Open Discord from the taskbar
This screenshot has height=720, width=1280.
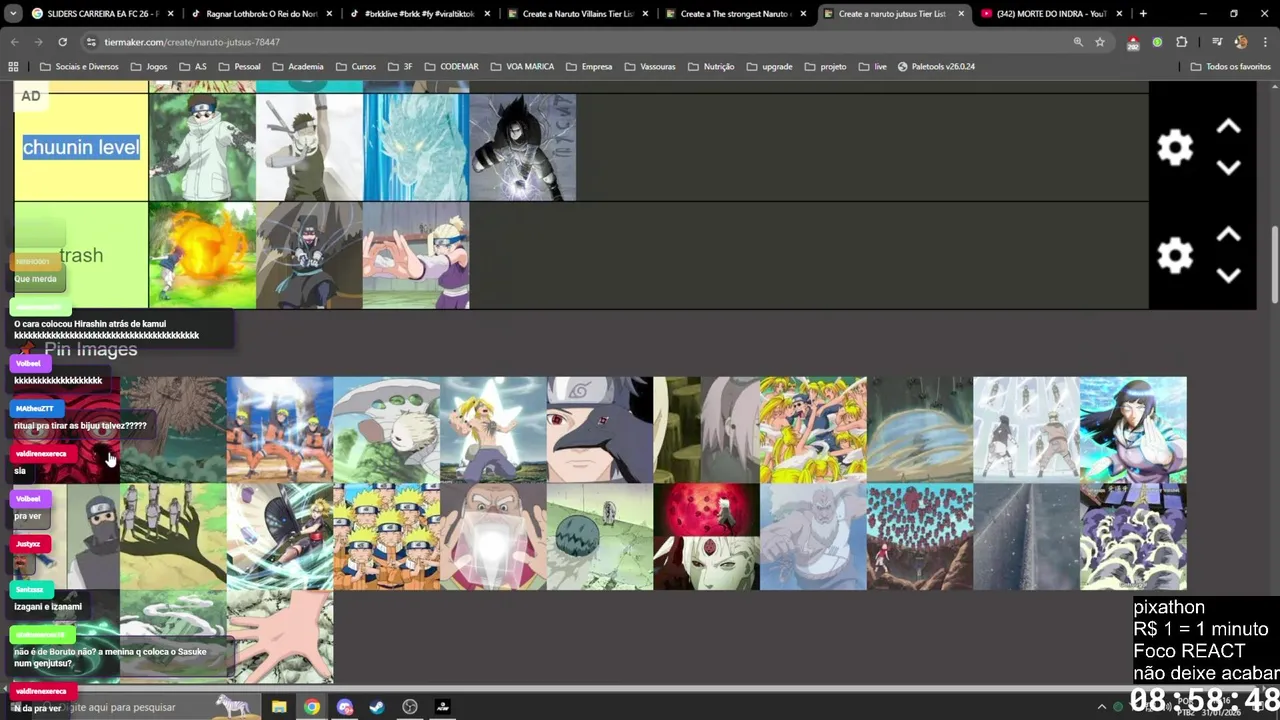pyautogui.click(x=345, y=707)
